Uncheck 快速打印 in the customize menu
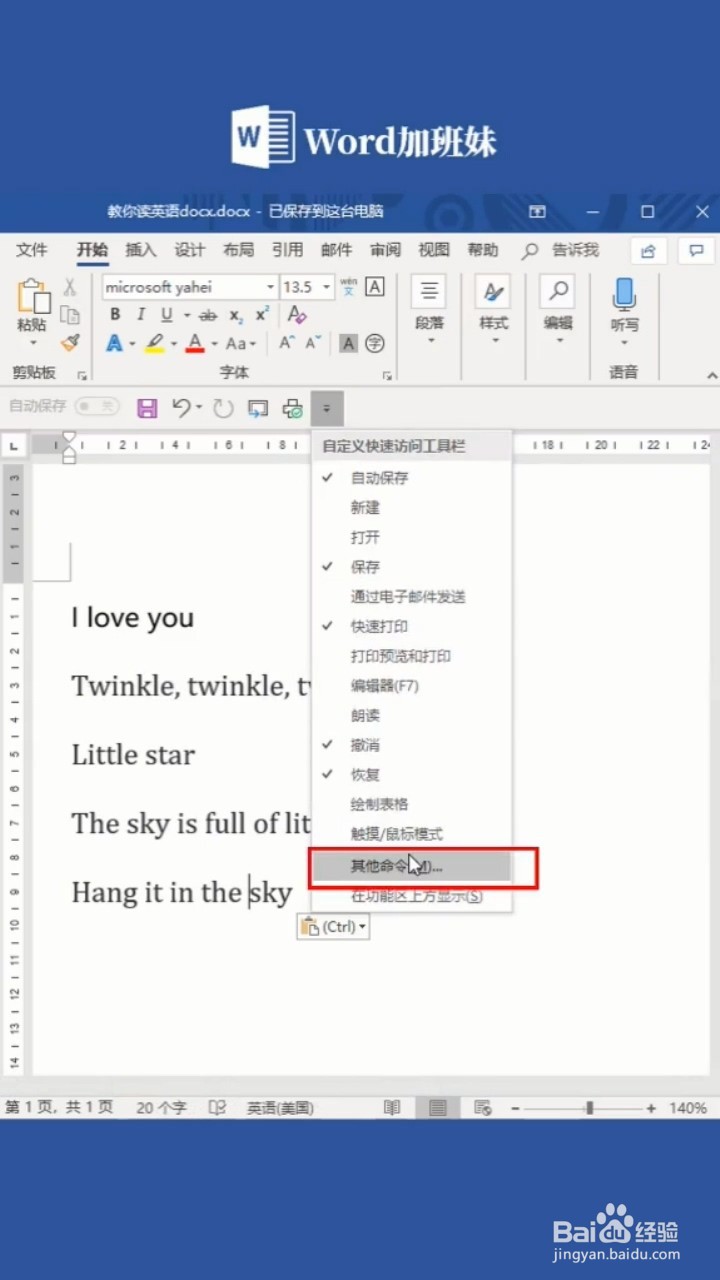This screenshot has height=1280, width=720. [412, 626]
